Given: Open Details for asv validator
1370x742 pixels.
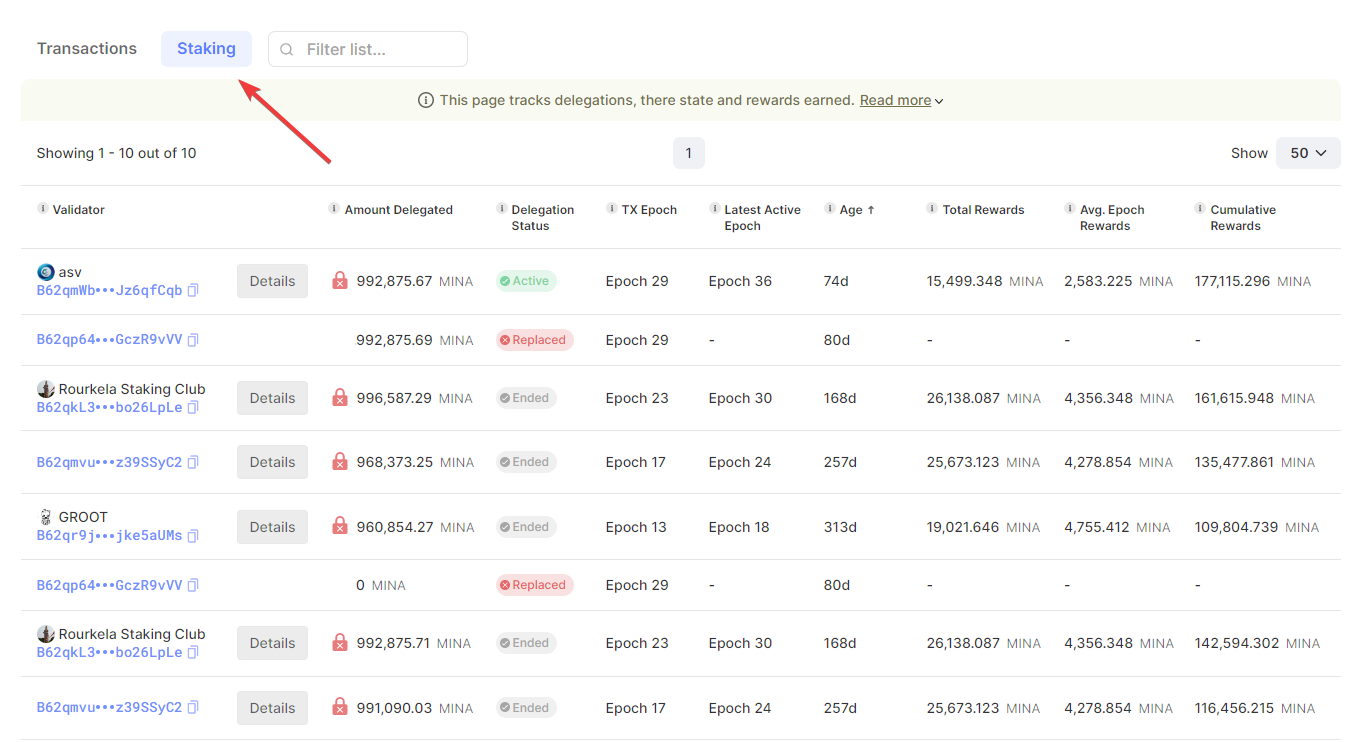Looking at the screenshot, I should point(272,281).
